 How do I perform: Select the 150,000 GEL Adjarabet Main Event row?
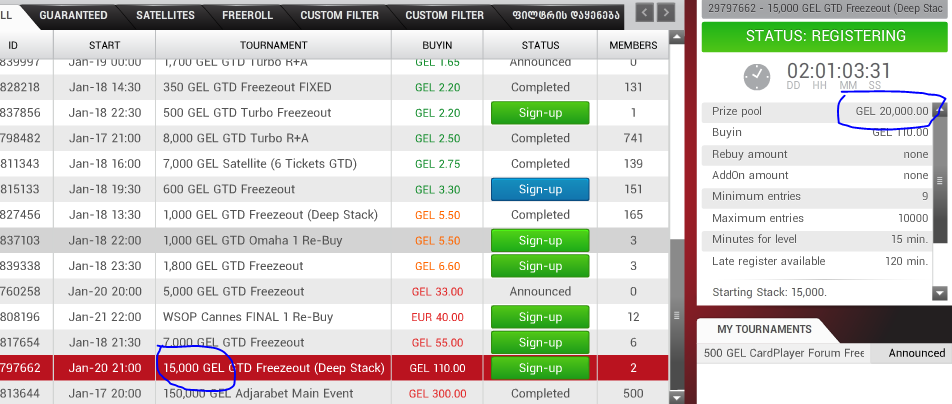[272, 394]
